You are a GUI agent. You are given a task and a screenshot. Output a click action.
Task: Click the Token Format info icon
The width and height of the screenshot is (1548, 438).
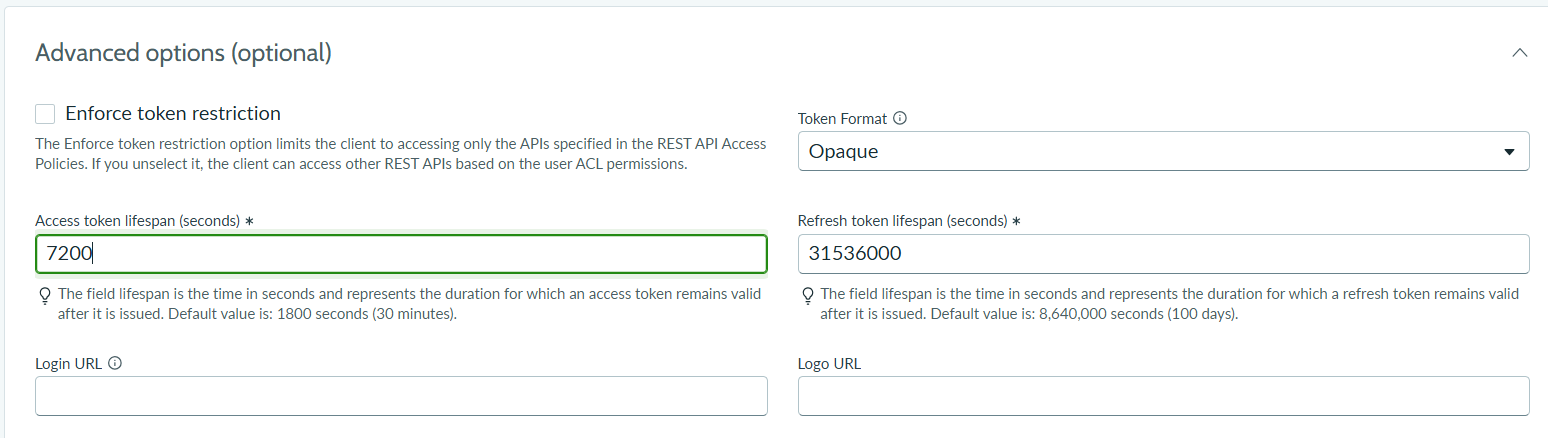click(x=899, y=118)
